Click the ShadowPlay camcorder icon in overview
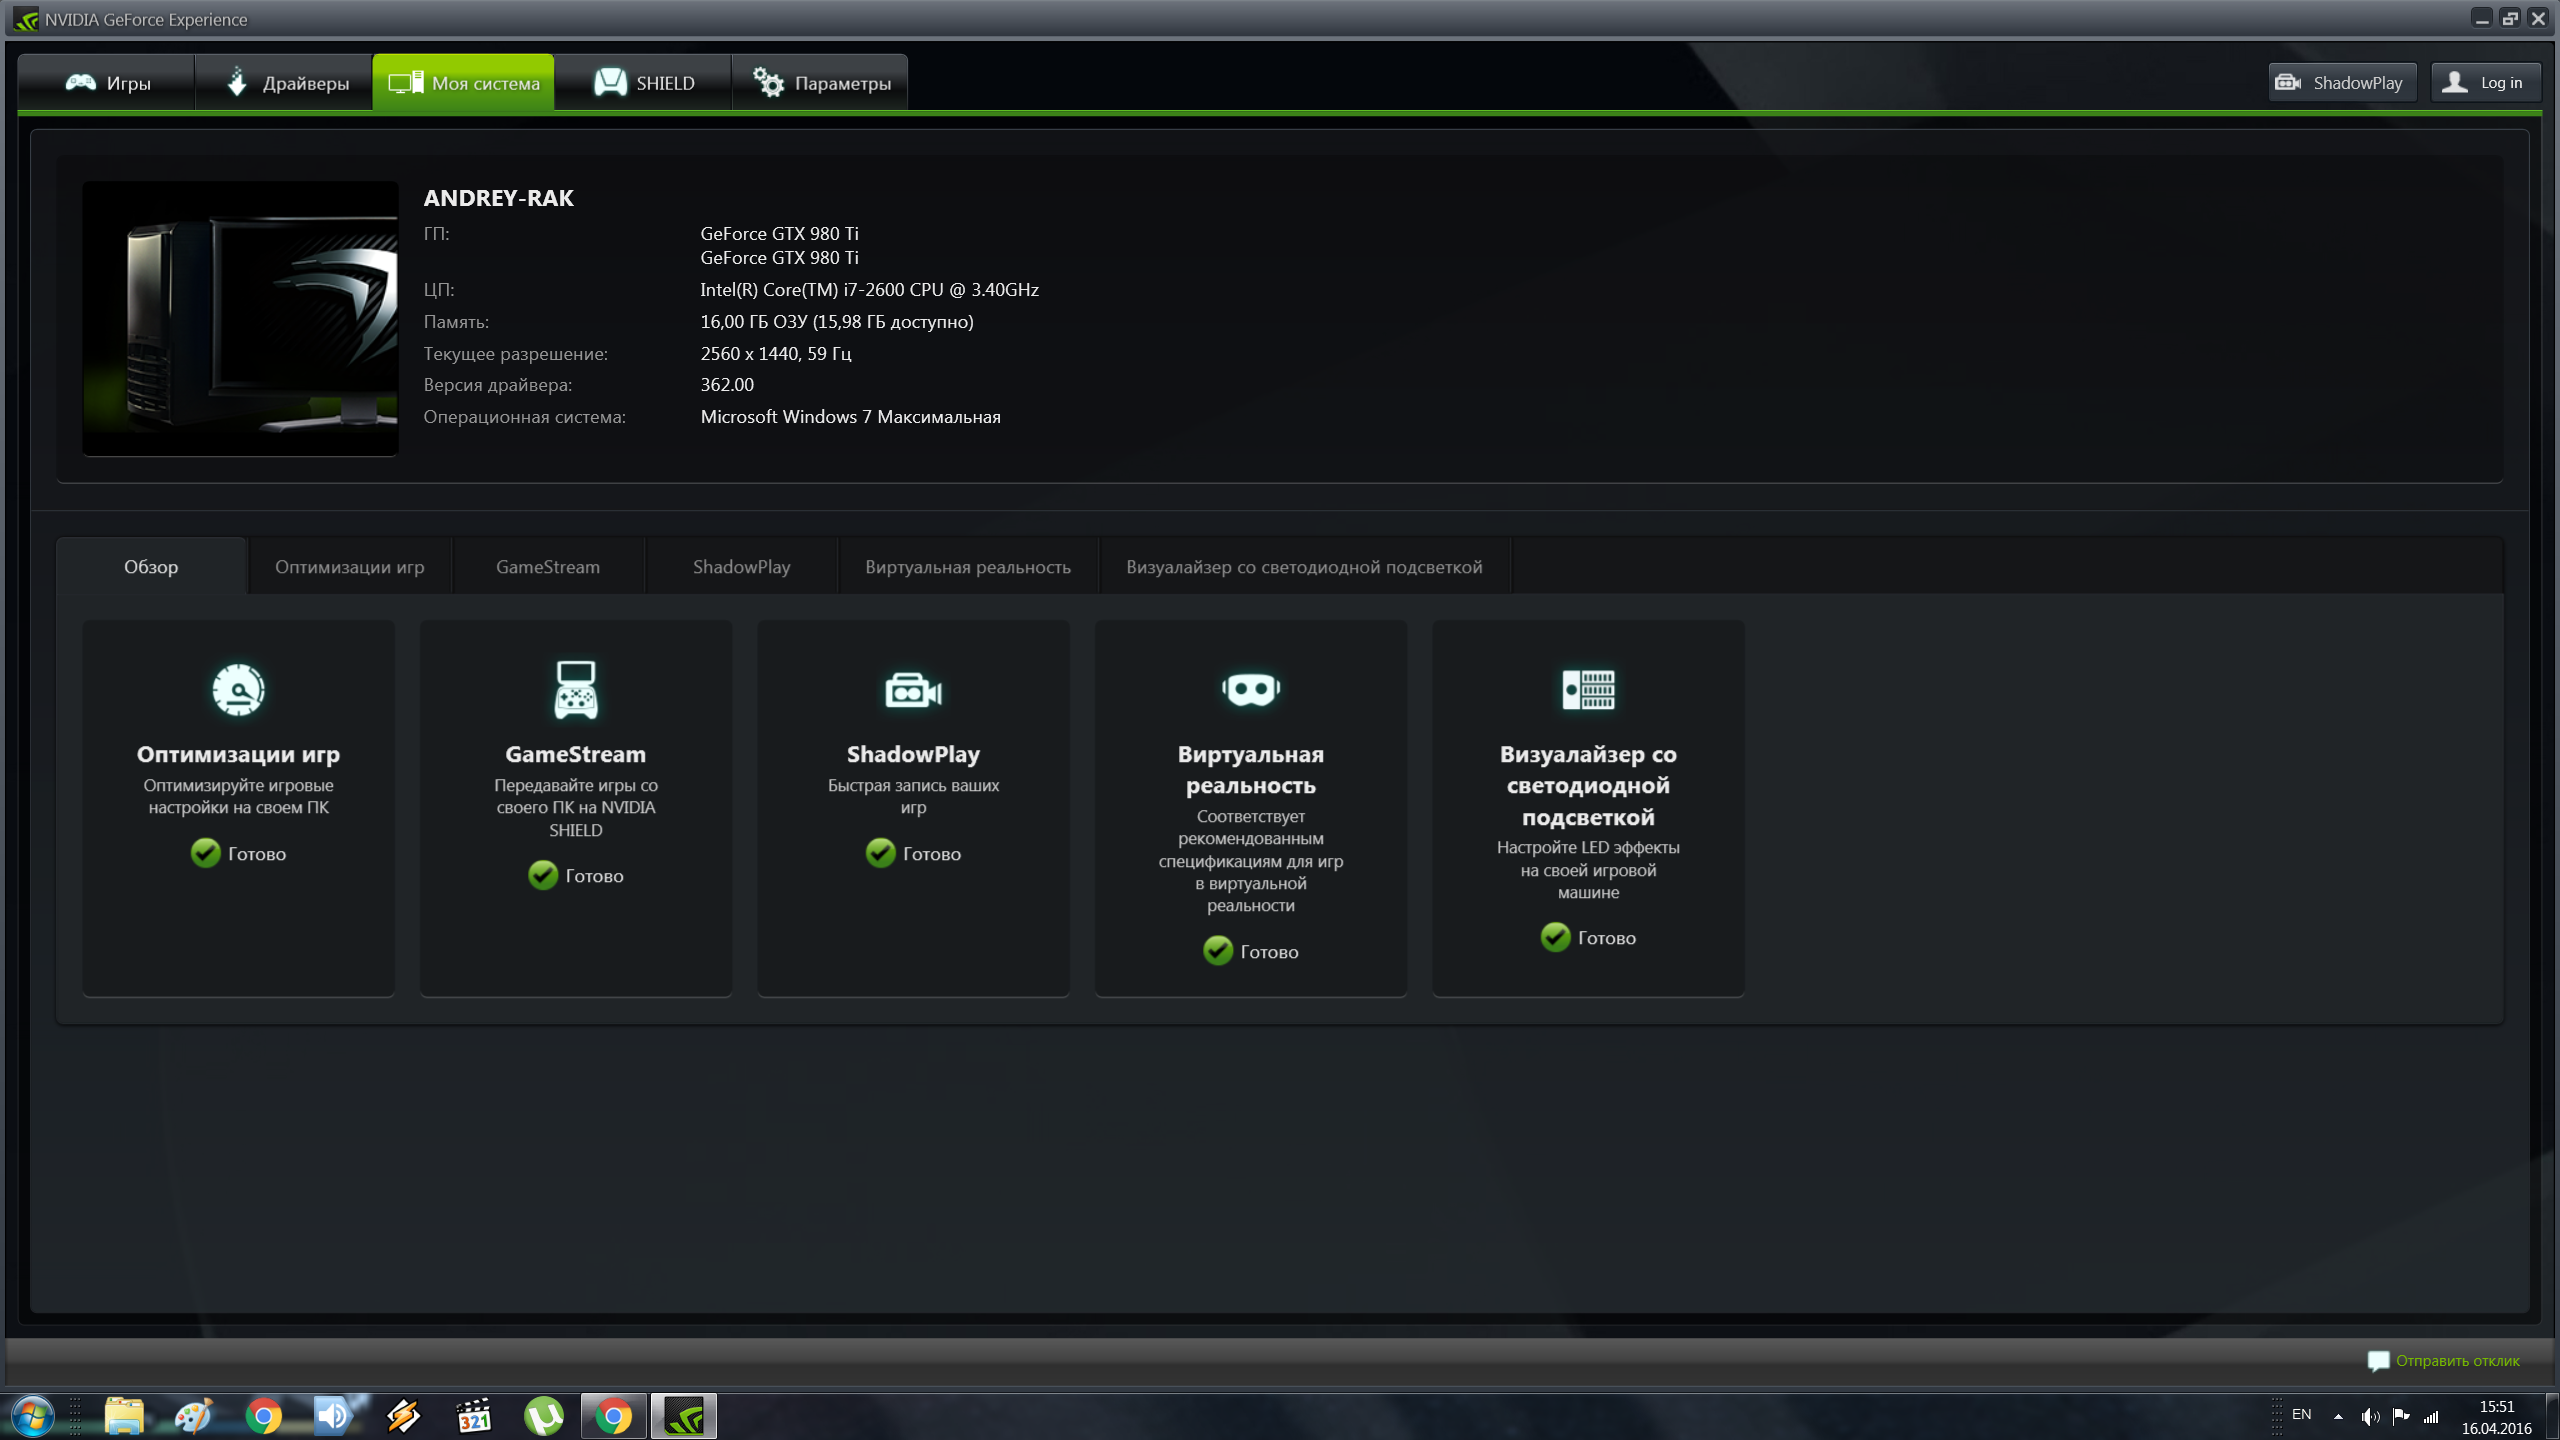Viewport: 2560px width, 1440px height. point(913,690)
